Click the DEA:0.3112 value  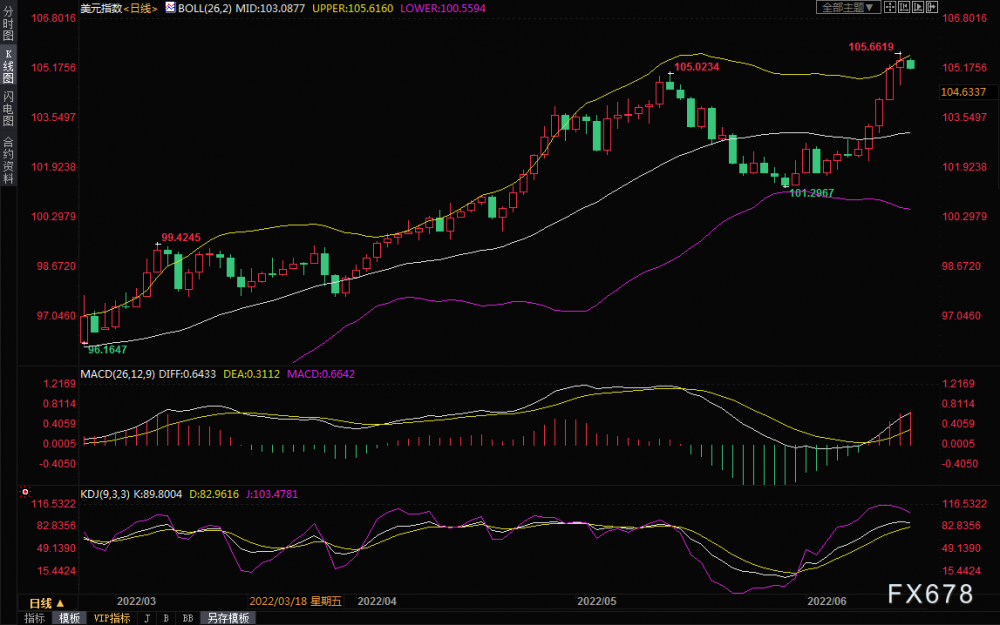[251, 374]
